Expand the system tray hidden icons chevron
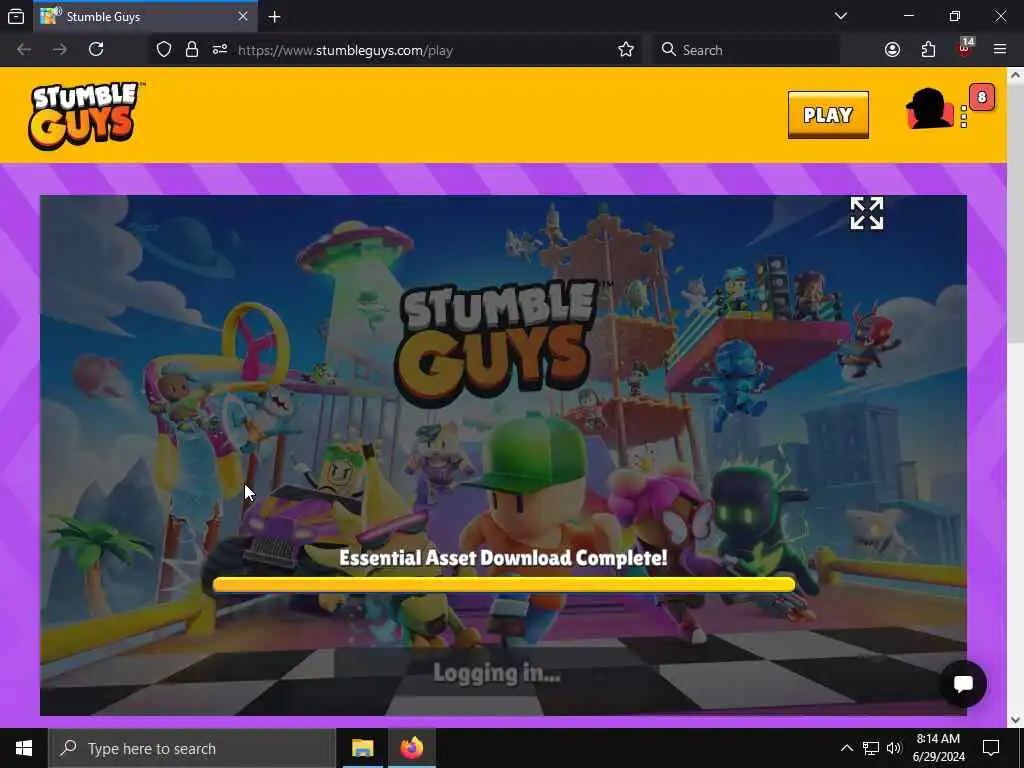The width and height of the screenshot is (1024, 768). point(846,748)
